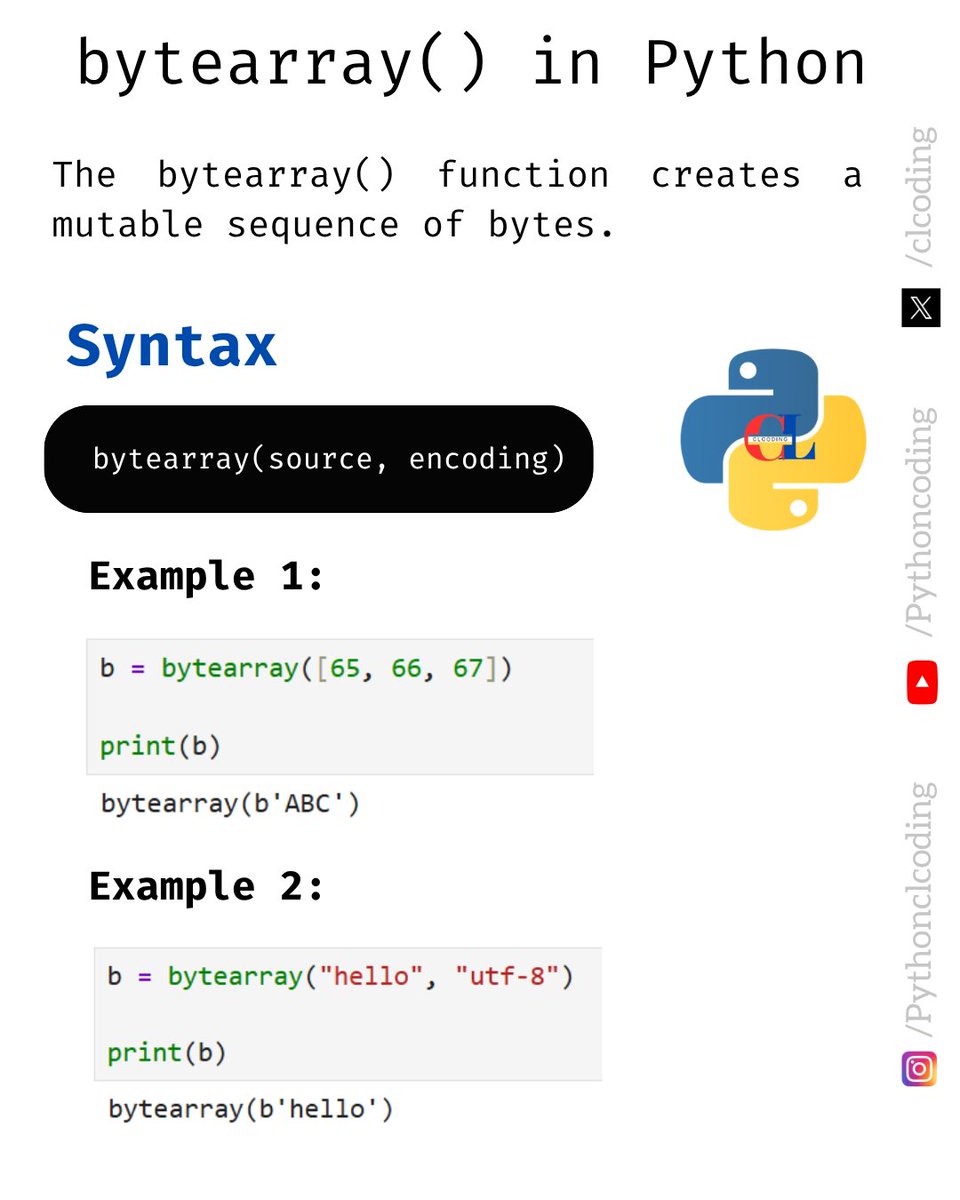This screenshot has width=960, height=1200.
Task: Click code line with "hello", "utf-8"
Action: point(341,976)
